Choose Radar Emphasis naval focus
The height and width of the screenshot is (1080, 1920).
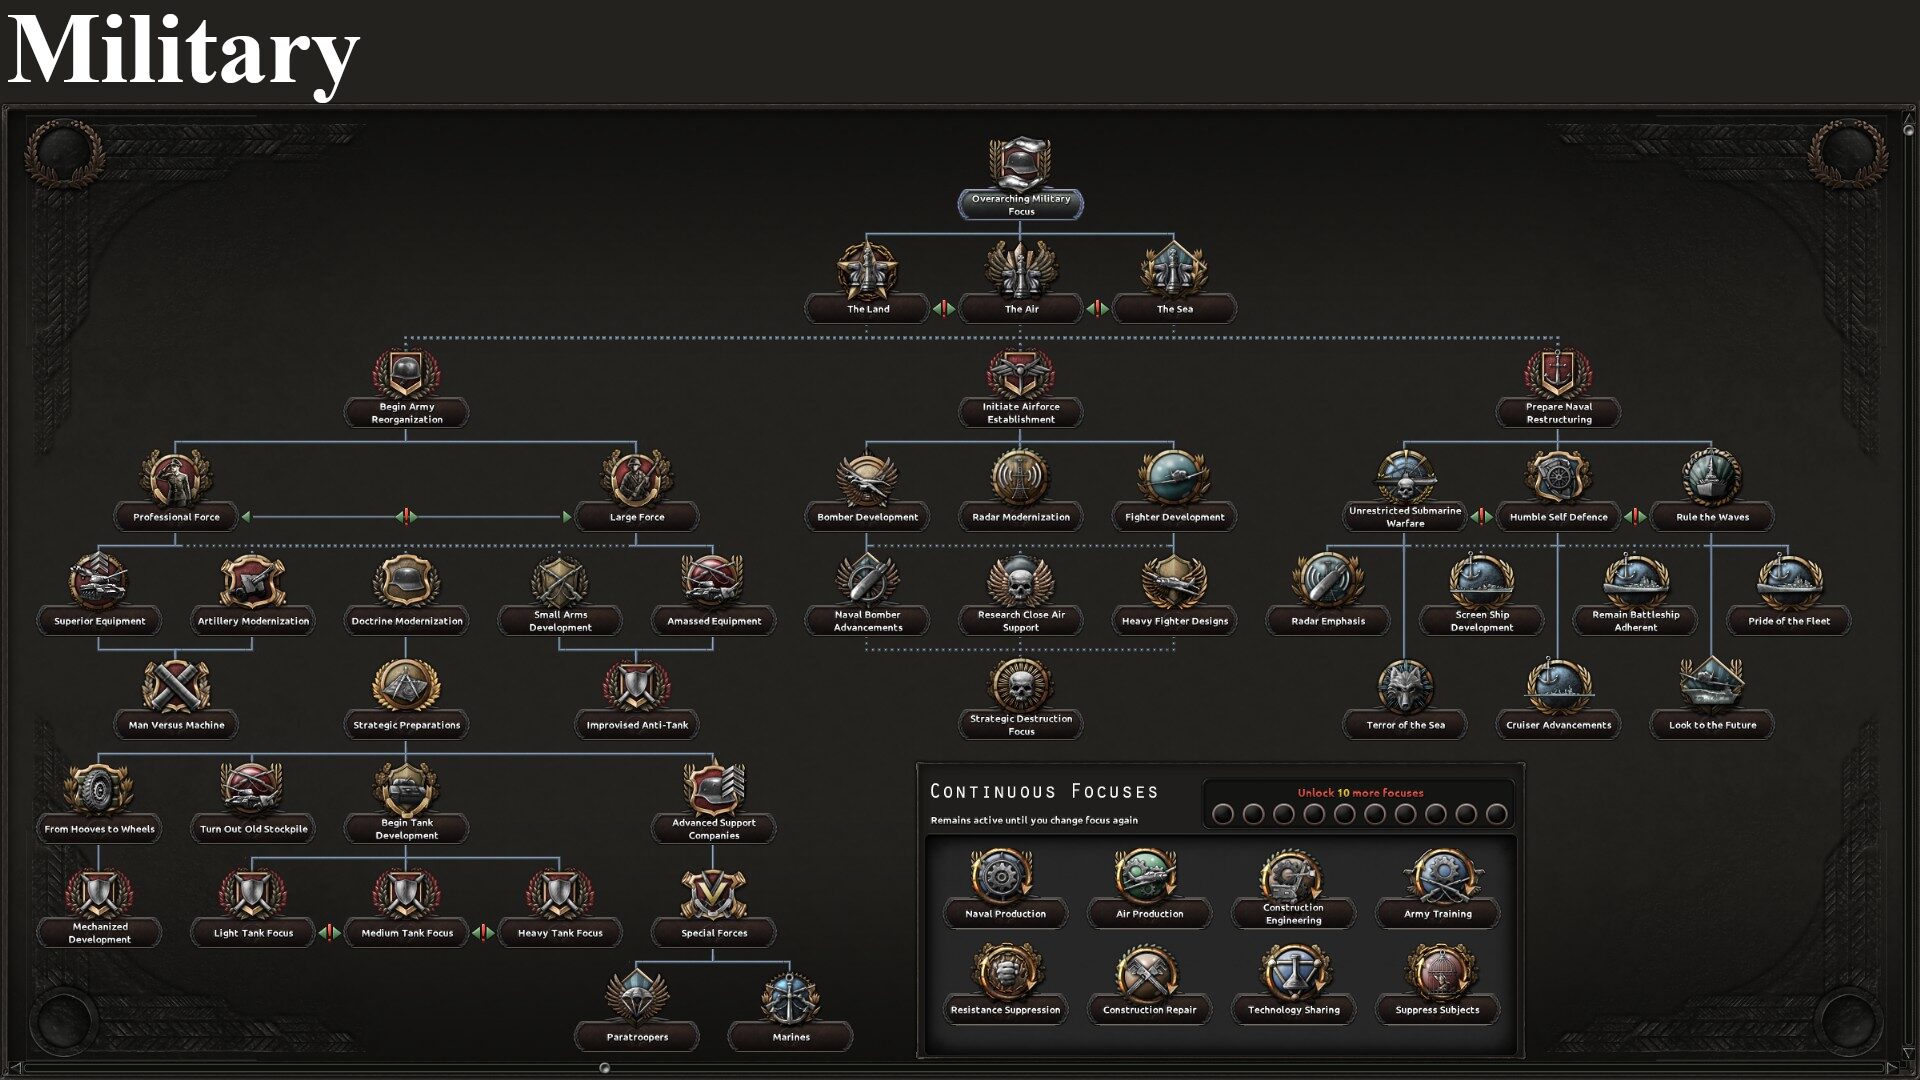tap(1328, 595)
